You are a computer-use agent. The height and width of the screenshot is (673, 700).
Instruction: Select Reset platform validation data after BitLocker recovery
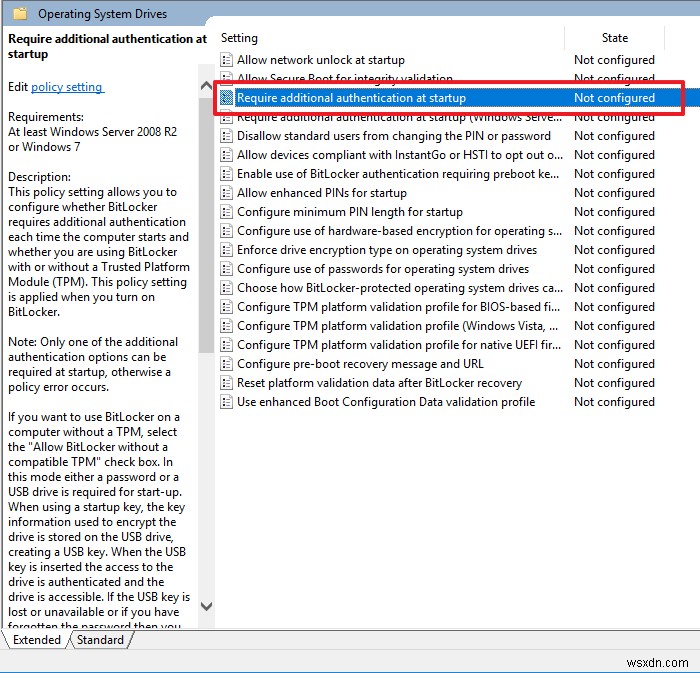[x=379, y=383]
